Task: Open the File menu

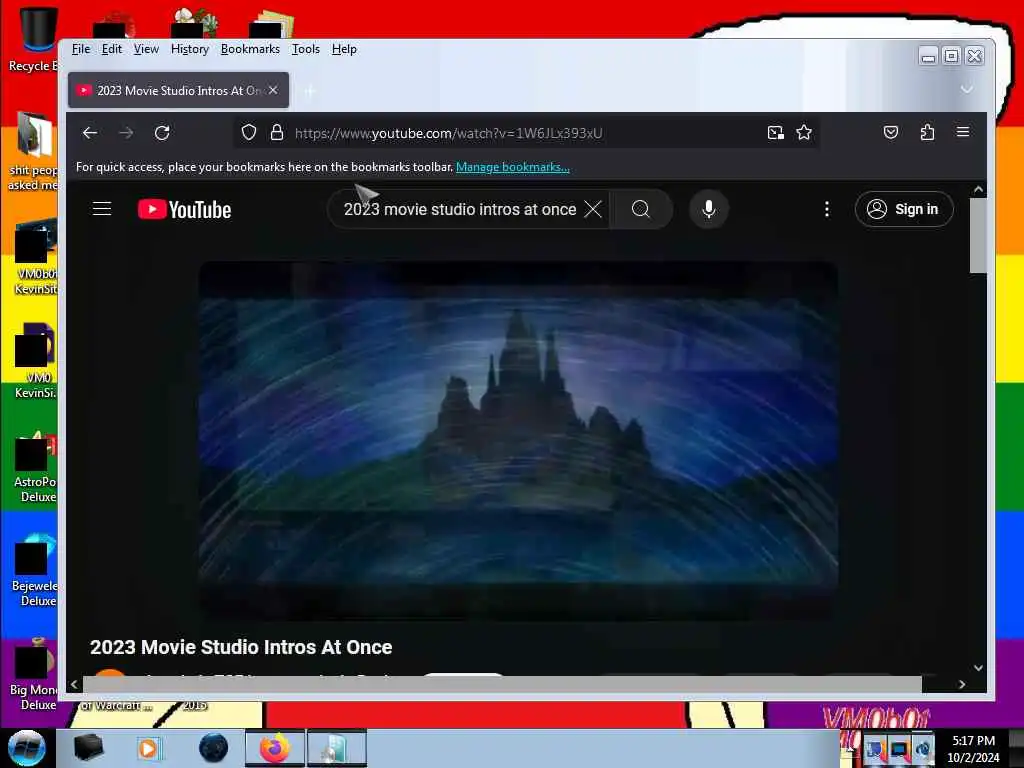Action: tap(81, 49)
